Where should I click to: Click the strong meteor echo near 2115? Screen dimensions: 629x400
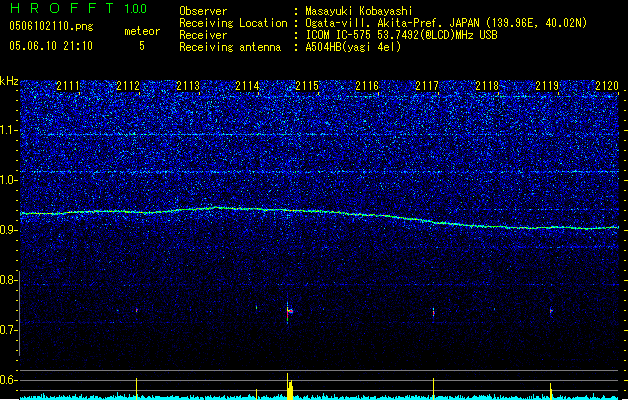(289, 312)
